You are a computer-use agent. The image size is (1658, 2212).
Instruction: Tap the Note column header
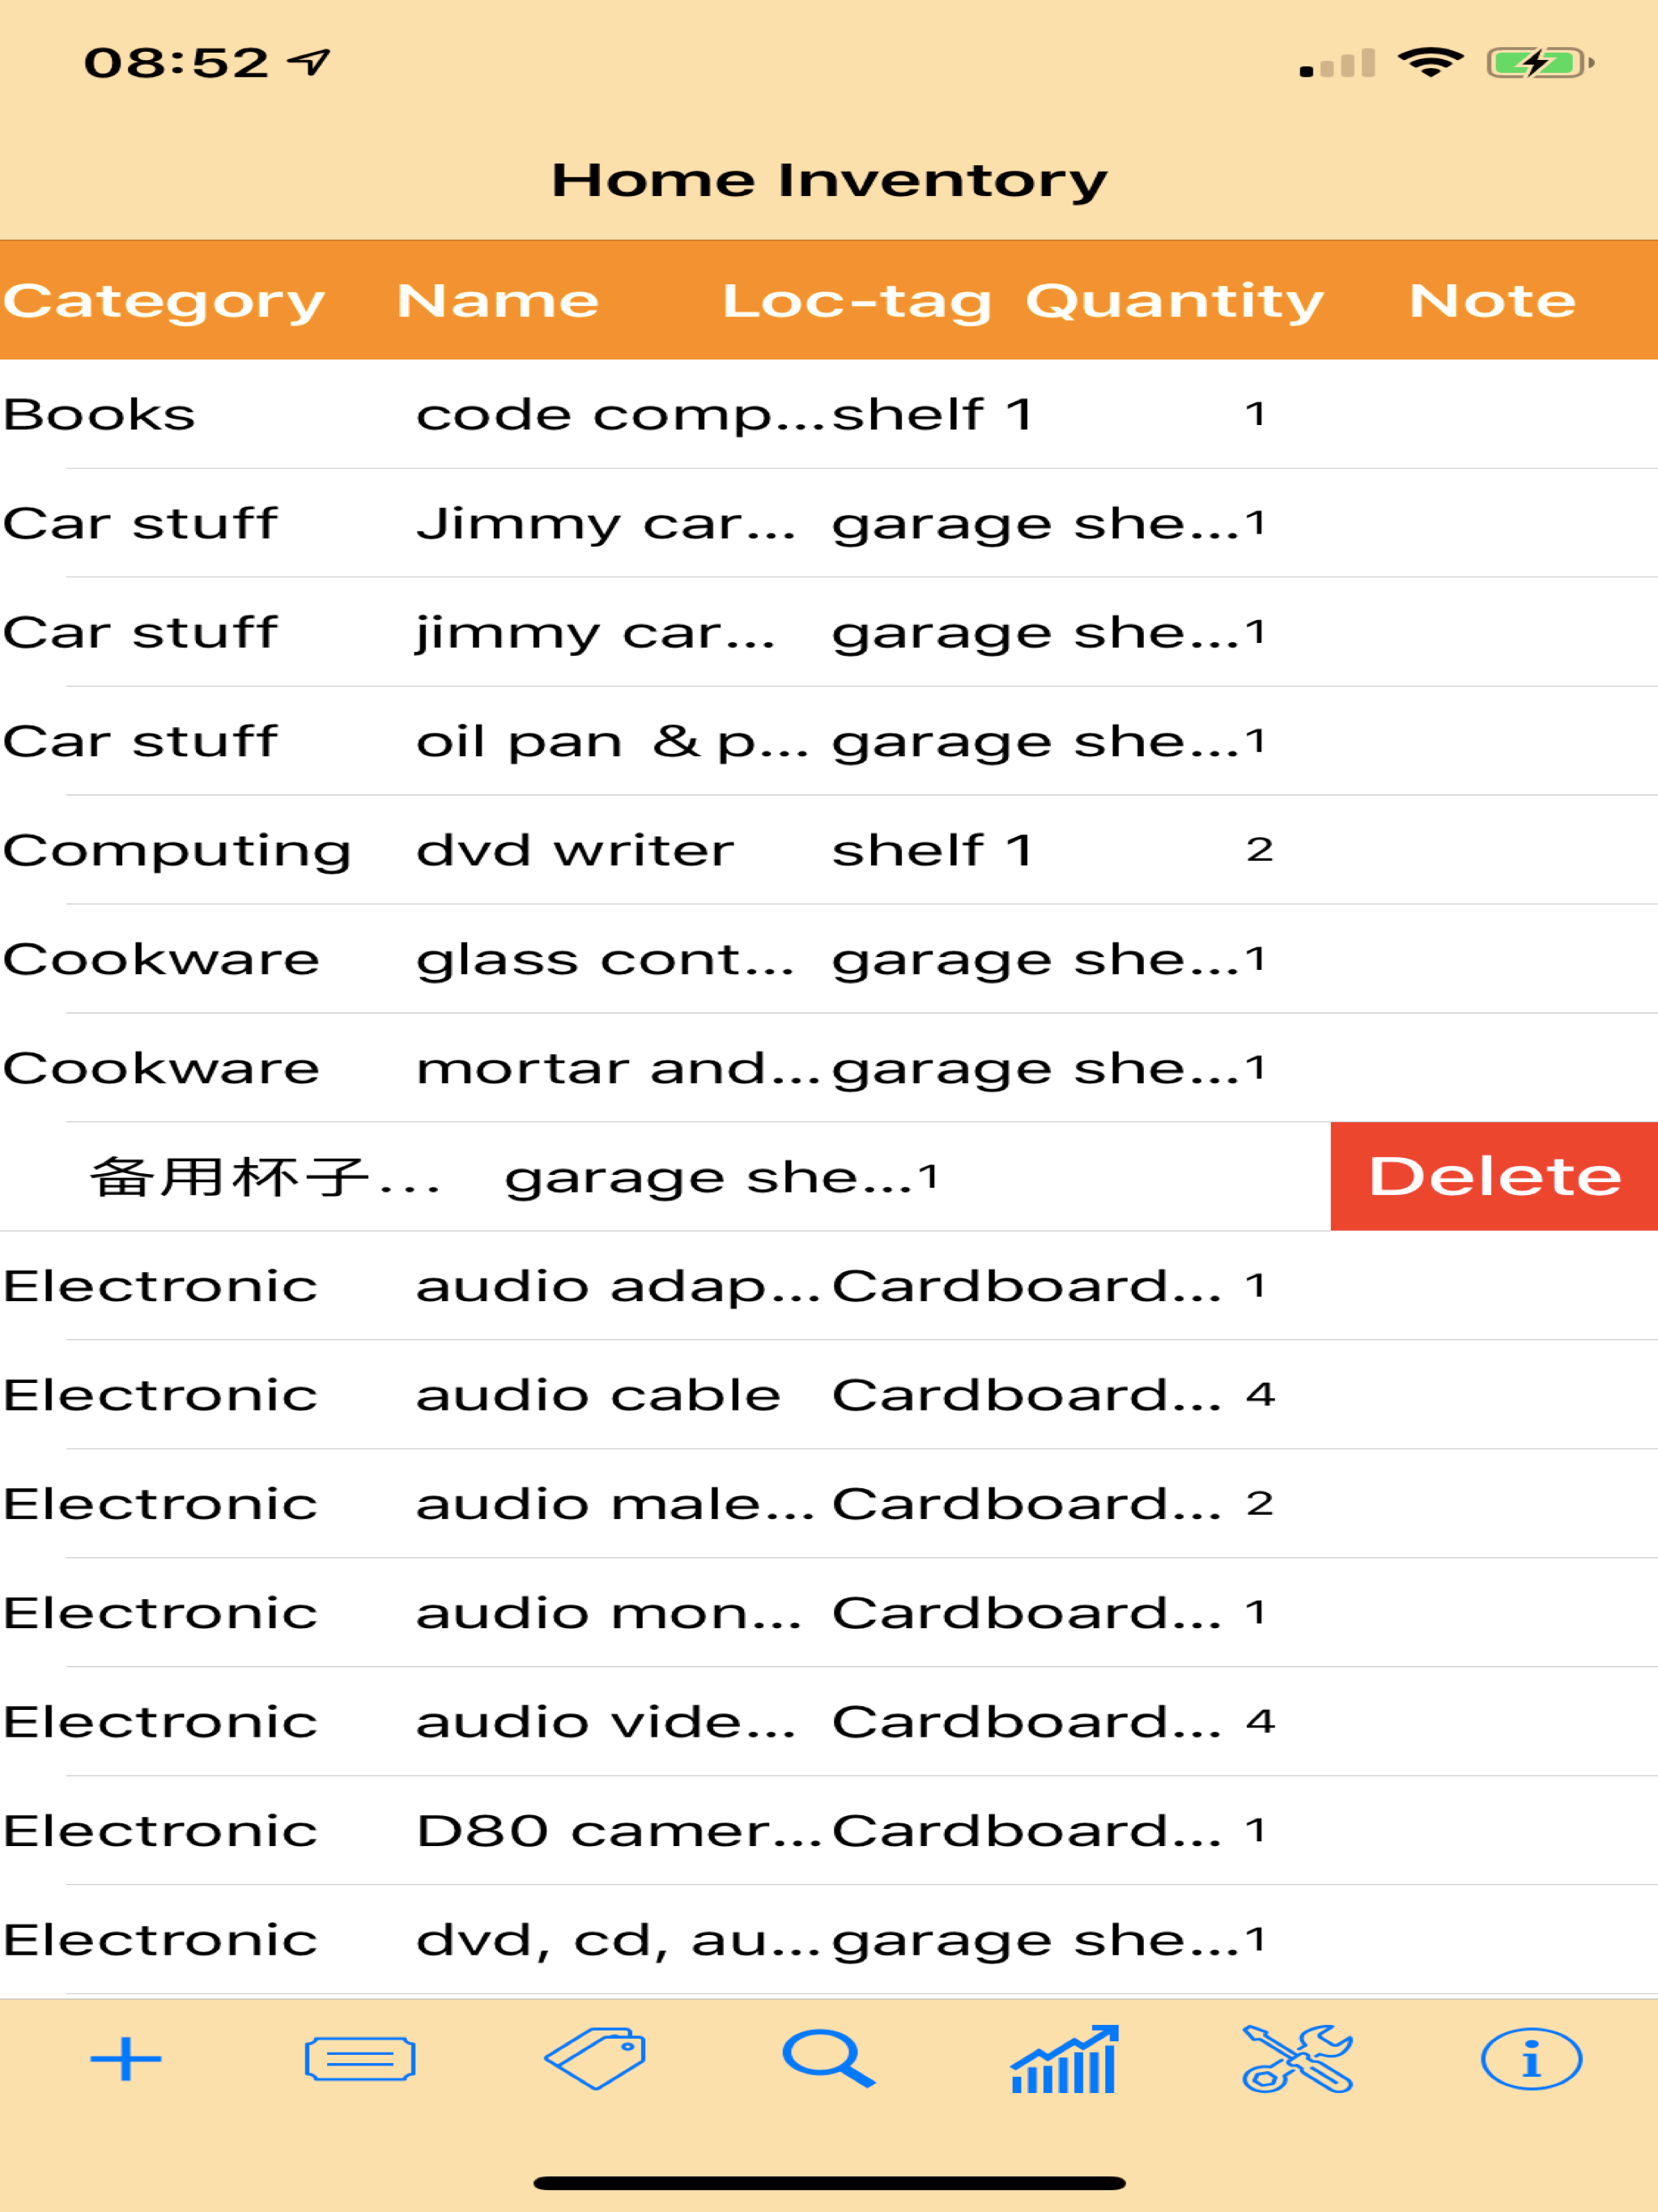[x=1492, y=301]
